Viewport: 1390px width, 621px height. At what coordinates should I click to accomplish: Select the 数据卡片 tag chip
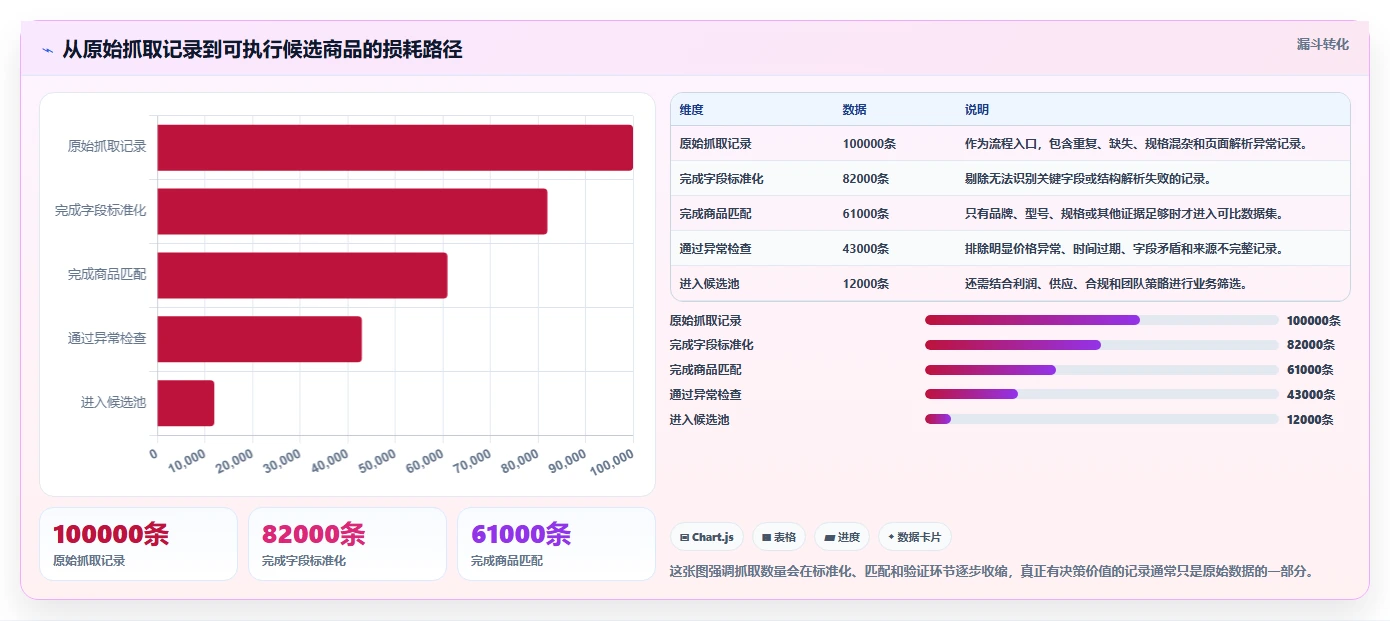(915, 537)
